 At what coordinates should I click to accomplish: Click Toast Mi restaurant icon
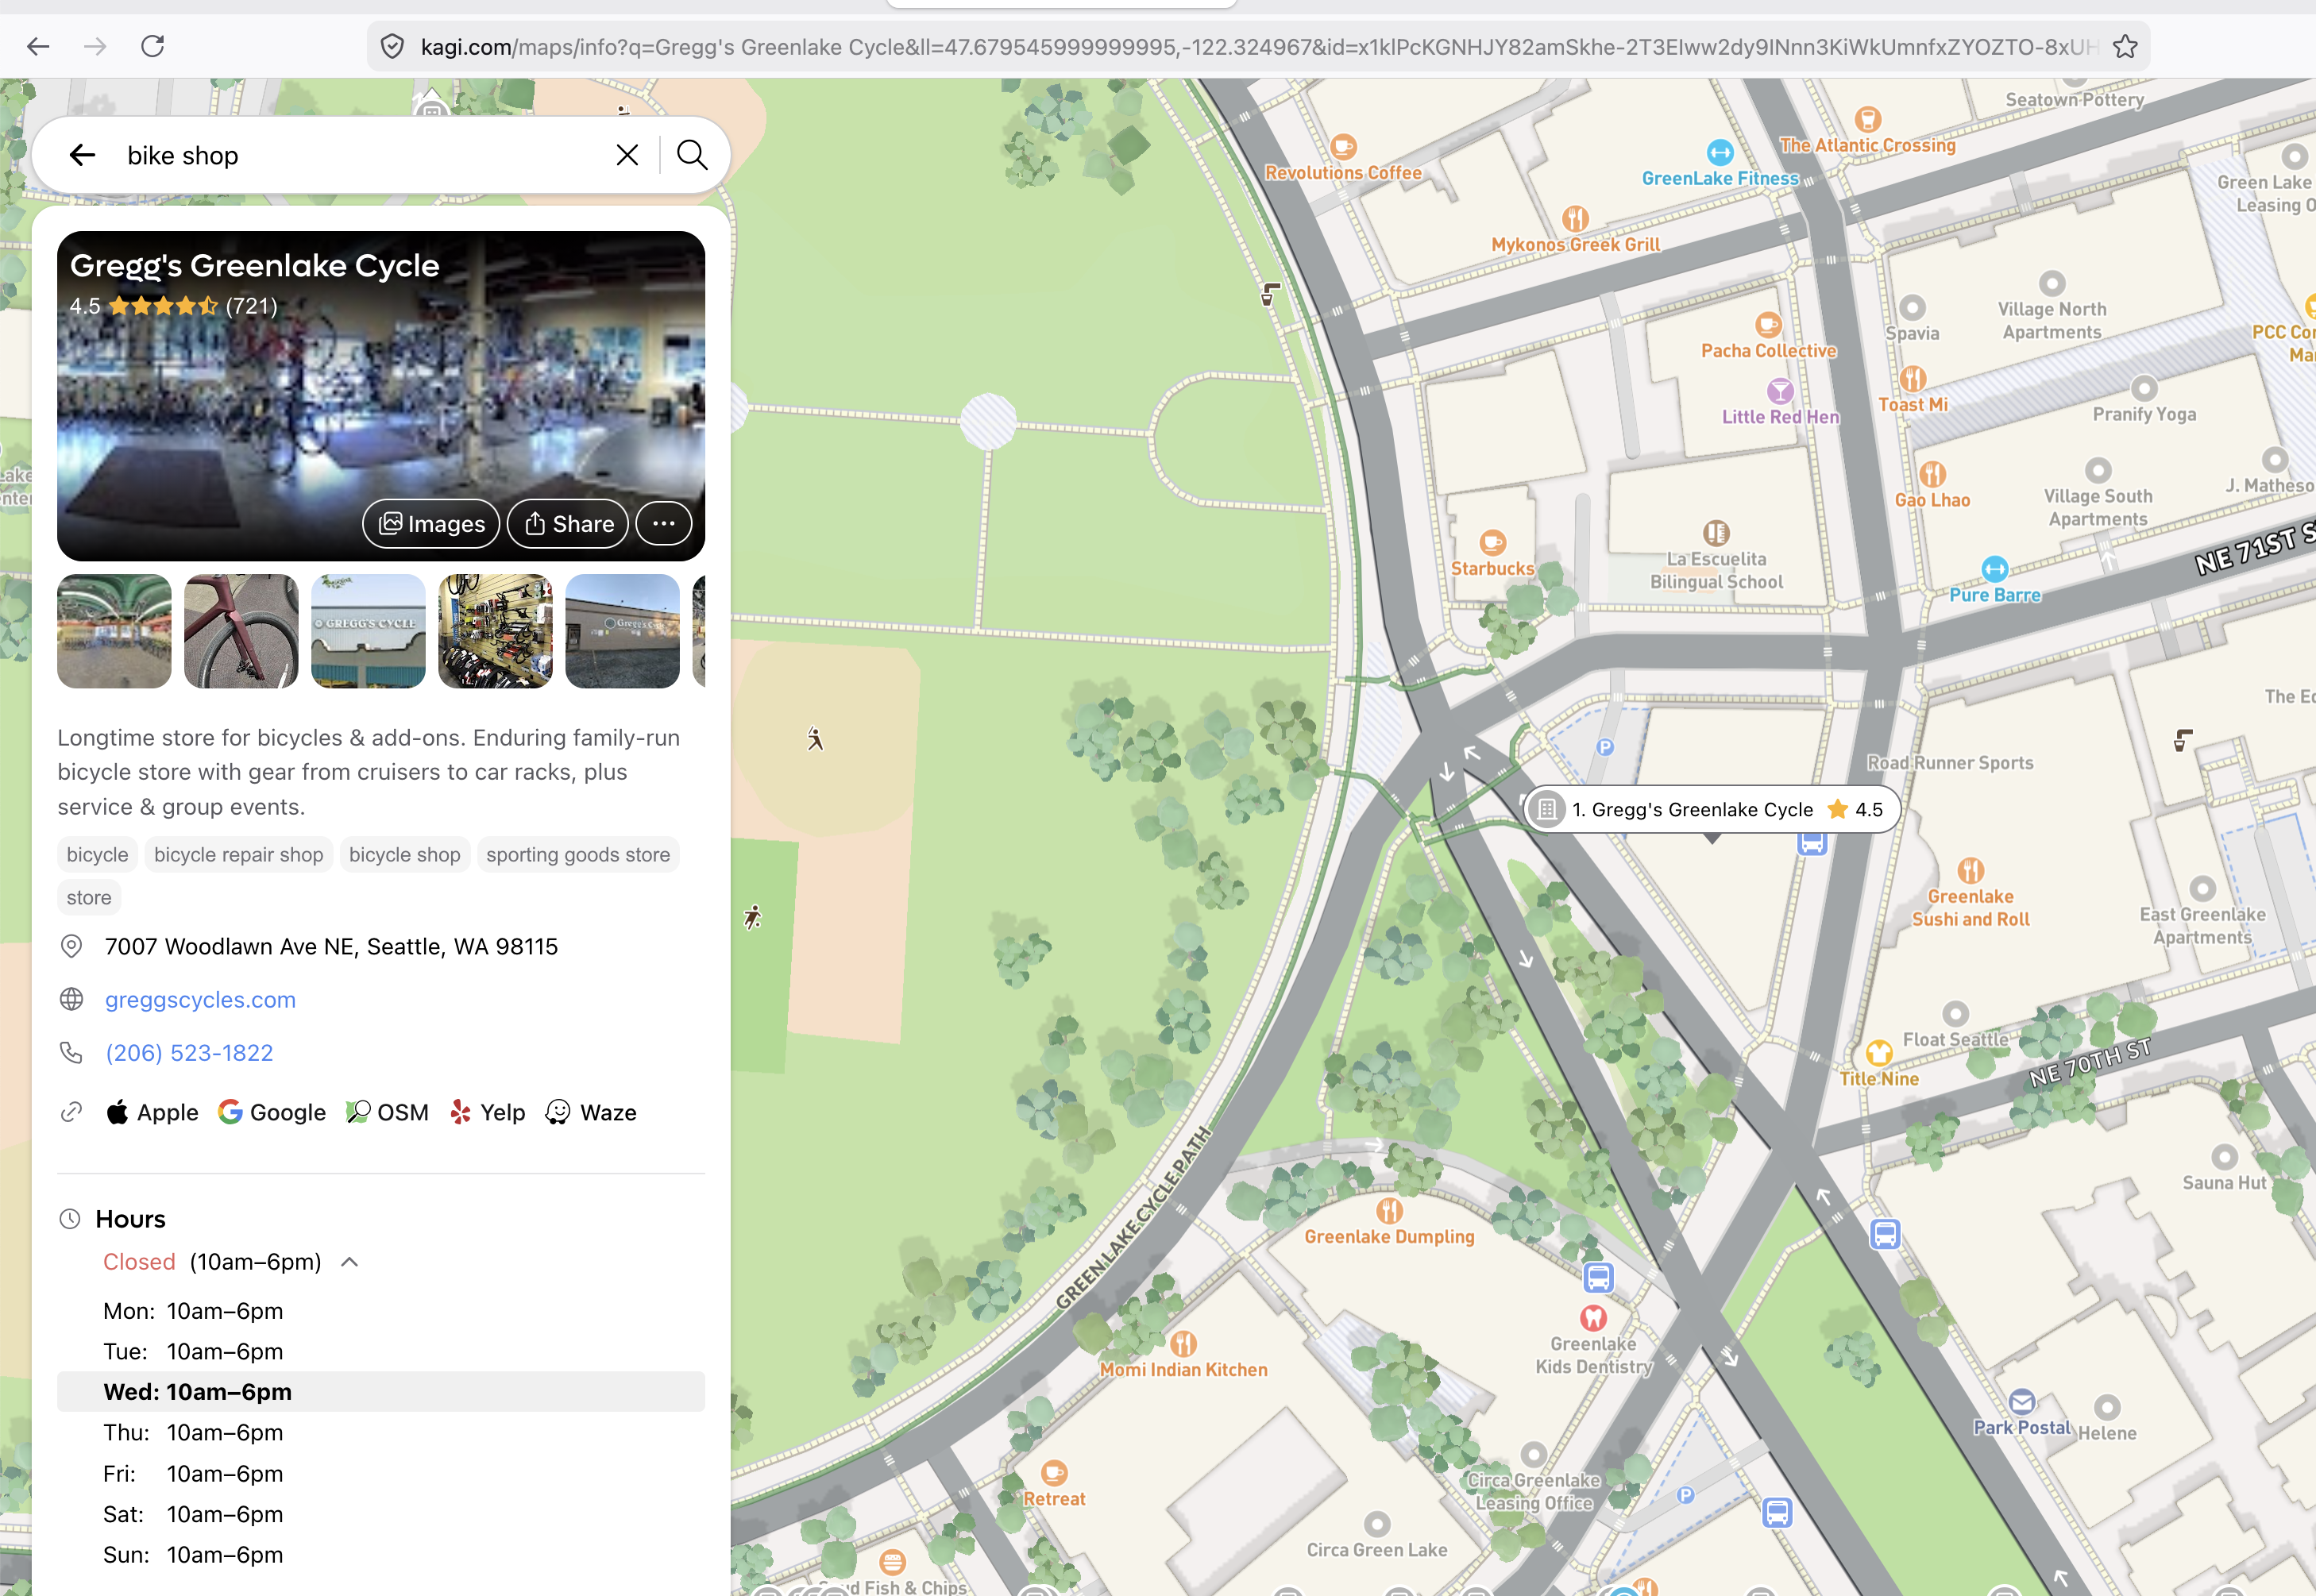pos(1912,379)
